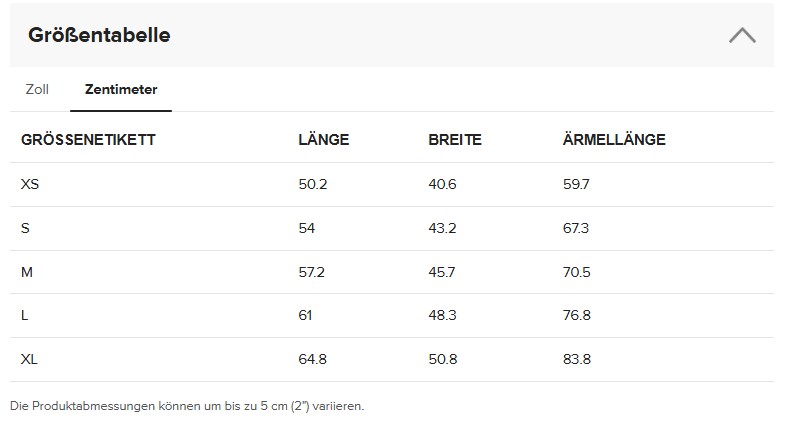
Task: Click the GRÖSSENETIKETT column header
Action: (x=88, y=140)
